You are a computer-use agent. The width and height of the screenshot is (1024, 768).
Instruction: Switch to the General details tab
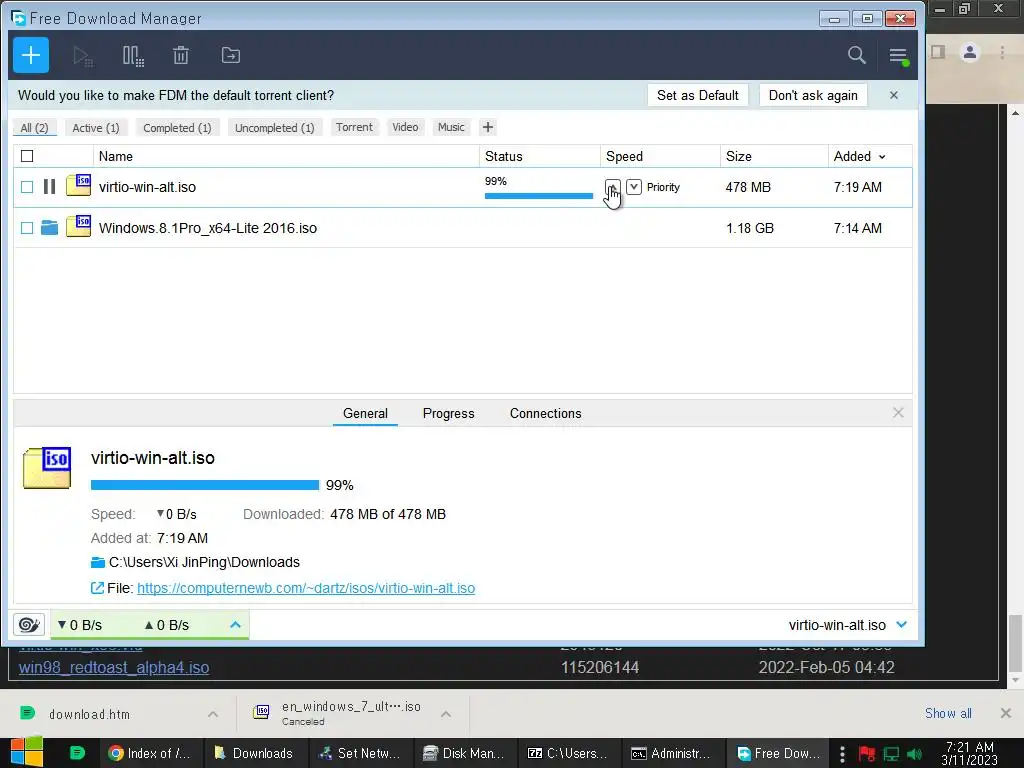coord(365,413)
